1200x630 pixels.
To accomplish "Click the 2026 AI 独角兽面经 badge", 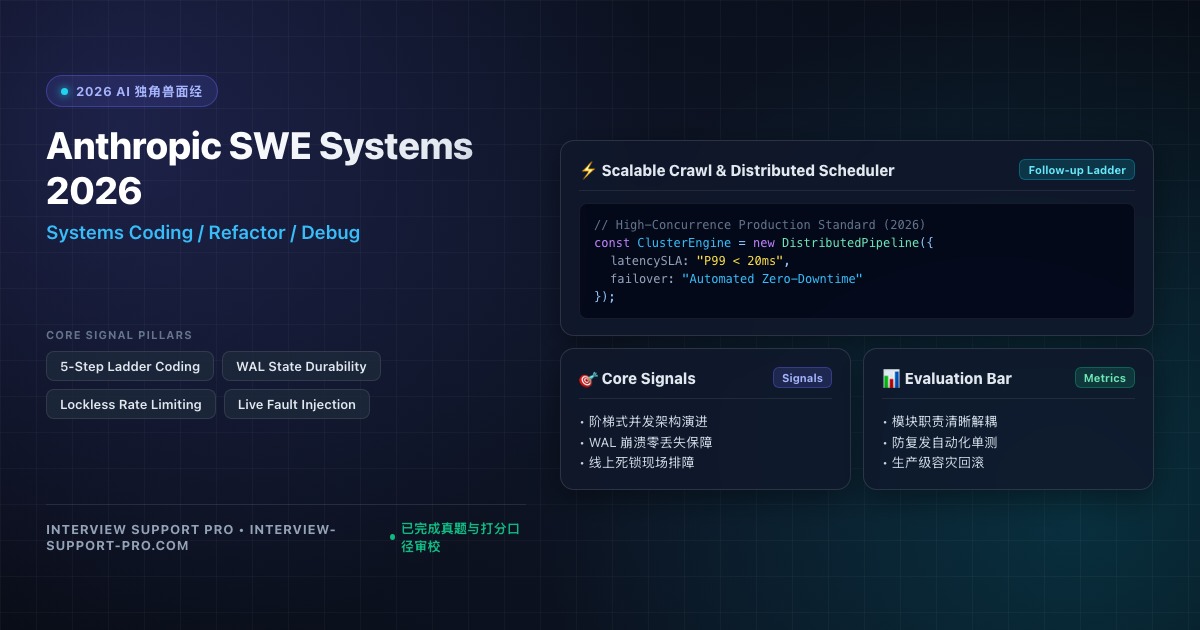I will click(x=132, y=91).
